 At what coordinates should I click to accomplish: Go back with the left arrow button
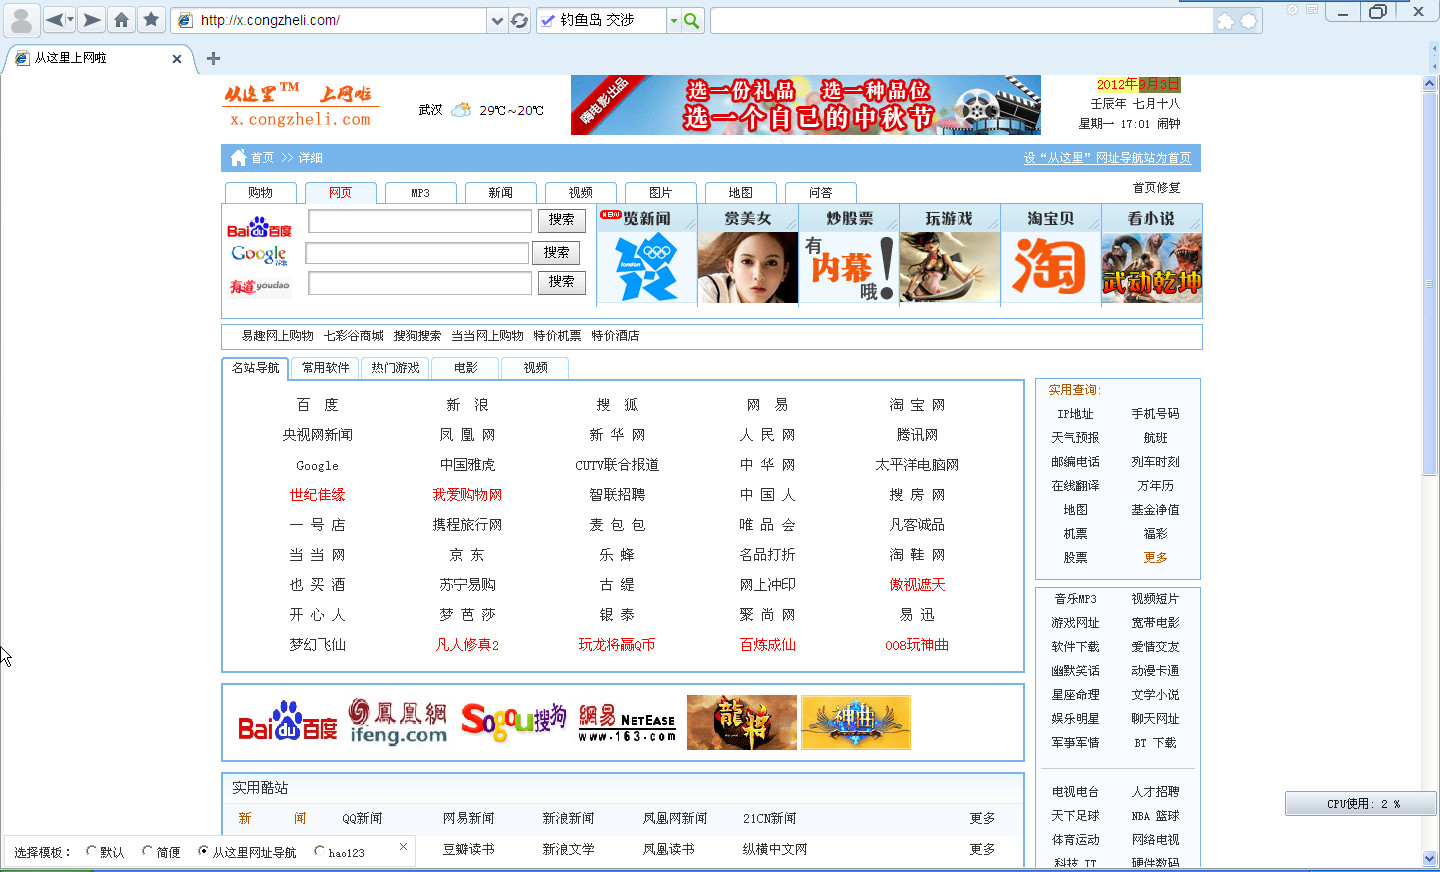coord(54,19)
